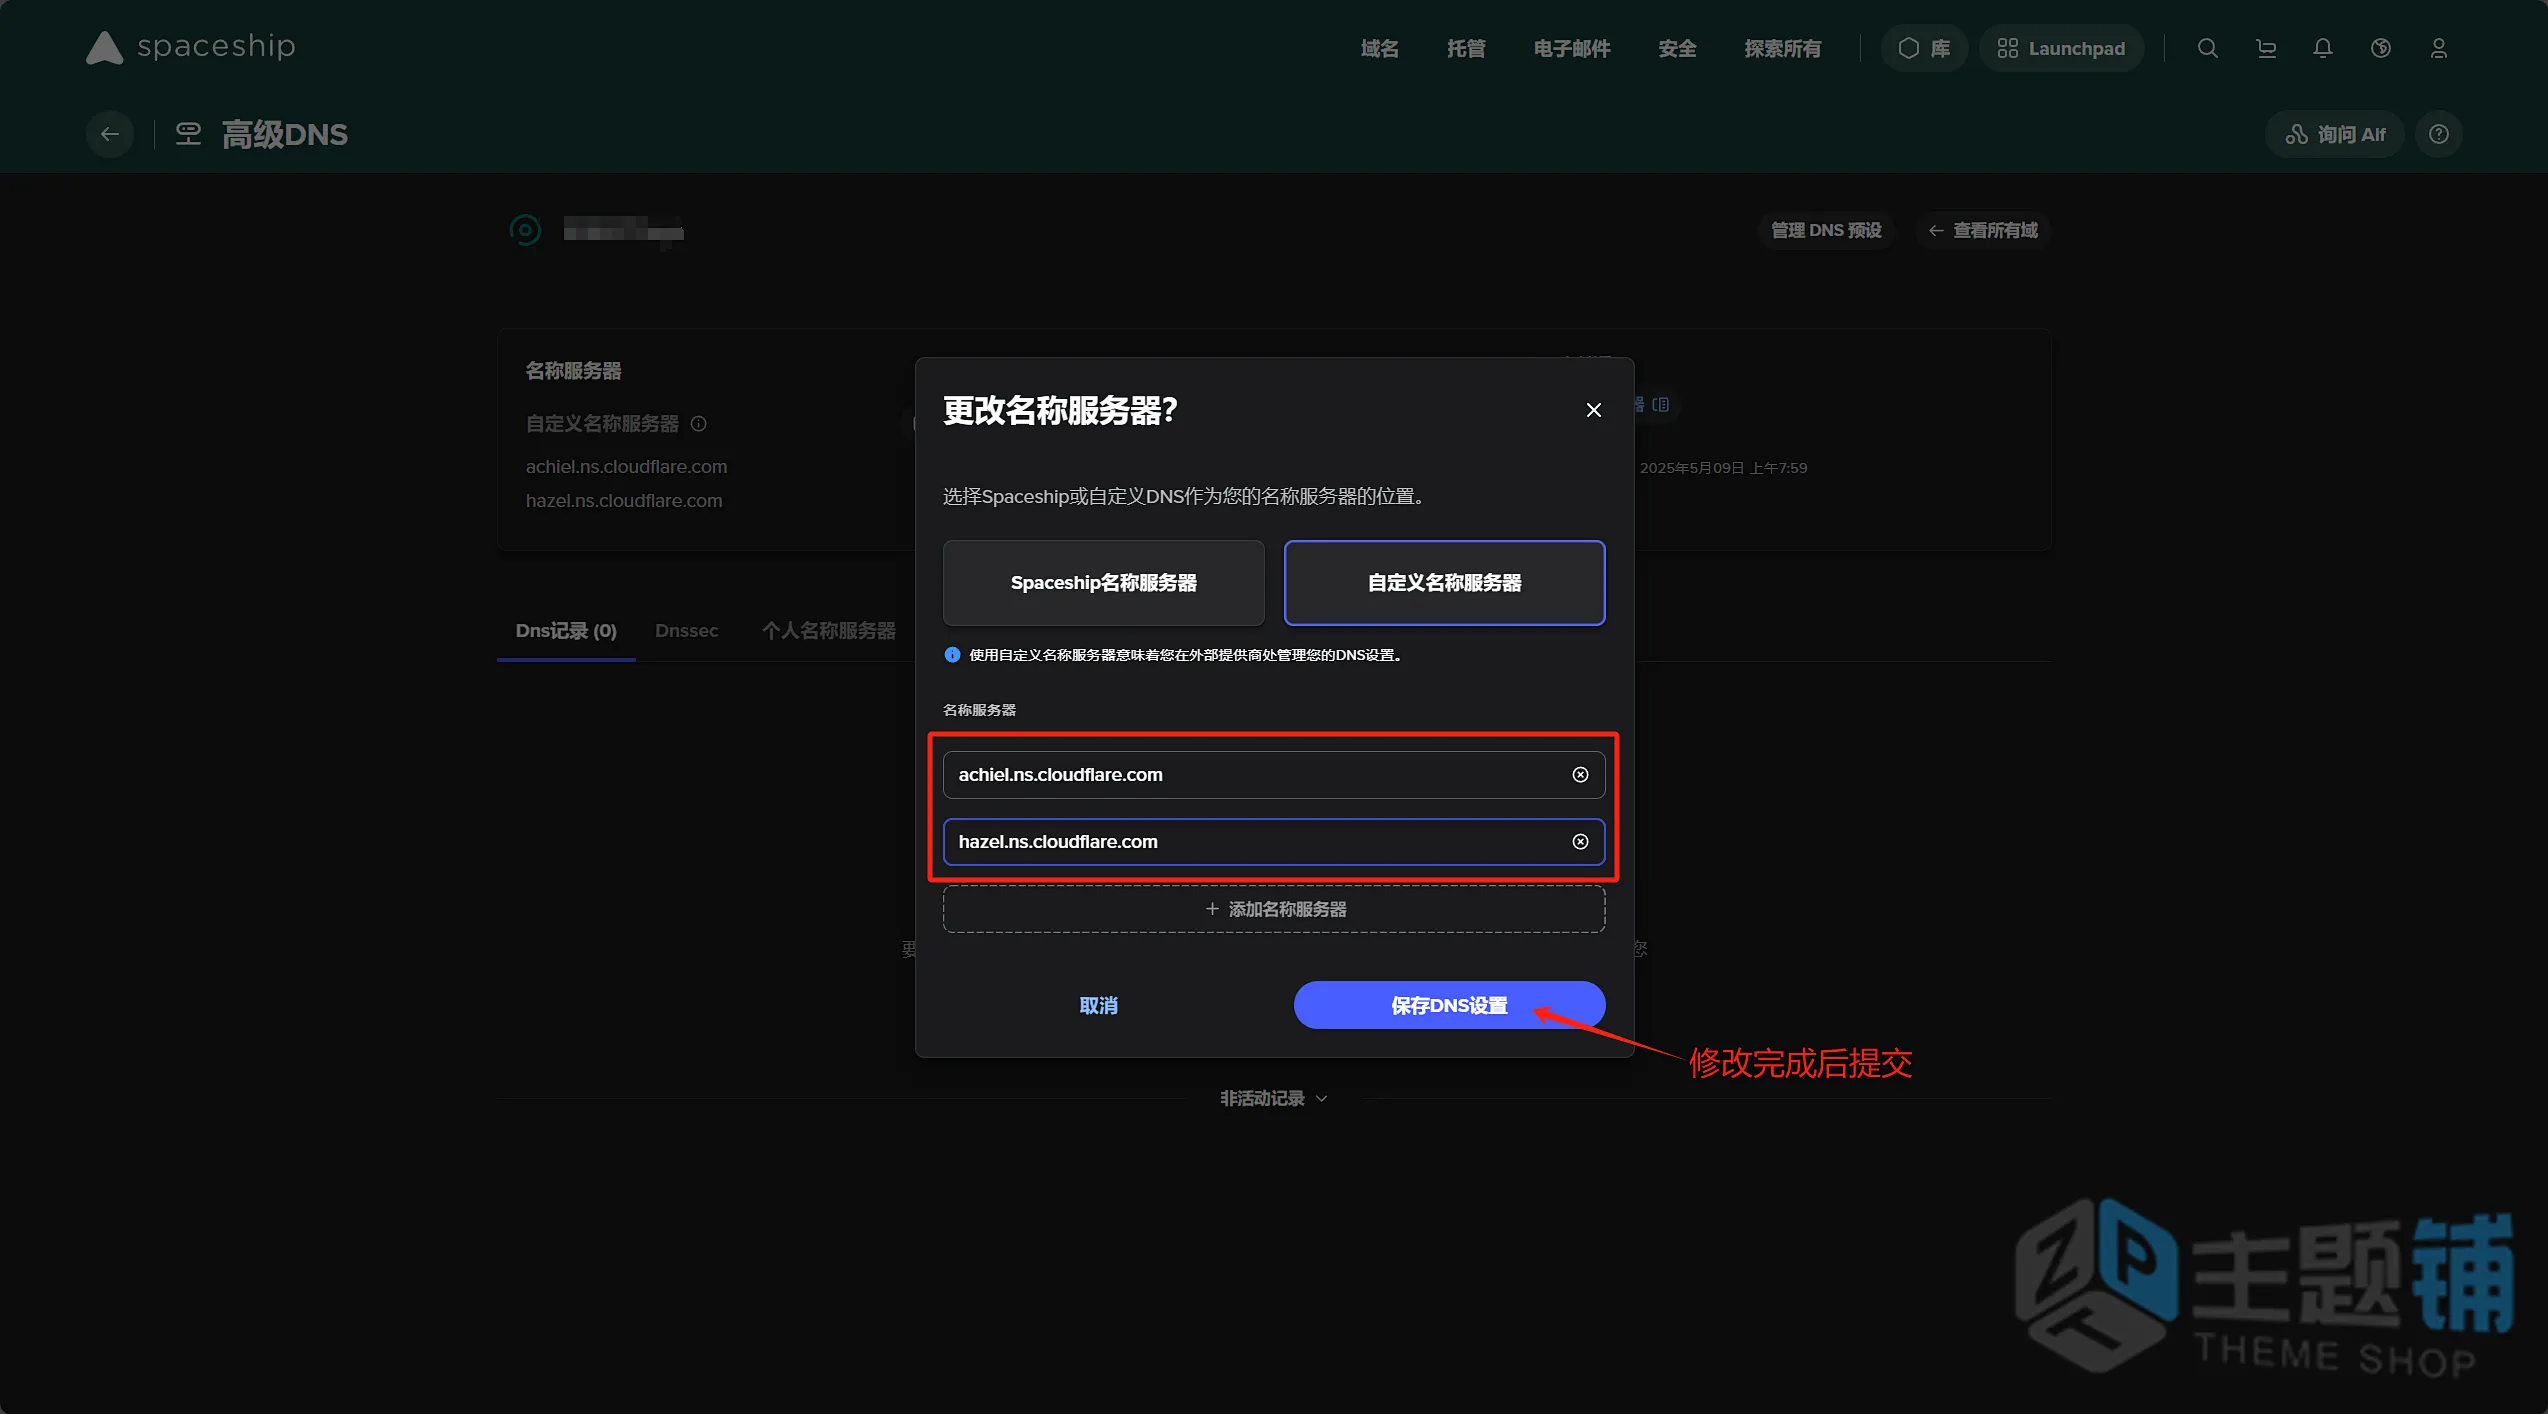Click hazel.ns.cloudflare.com text in background panel
Viewport: 2548px width, 1414px height.
[624, 501]
